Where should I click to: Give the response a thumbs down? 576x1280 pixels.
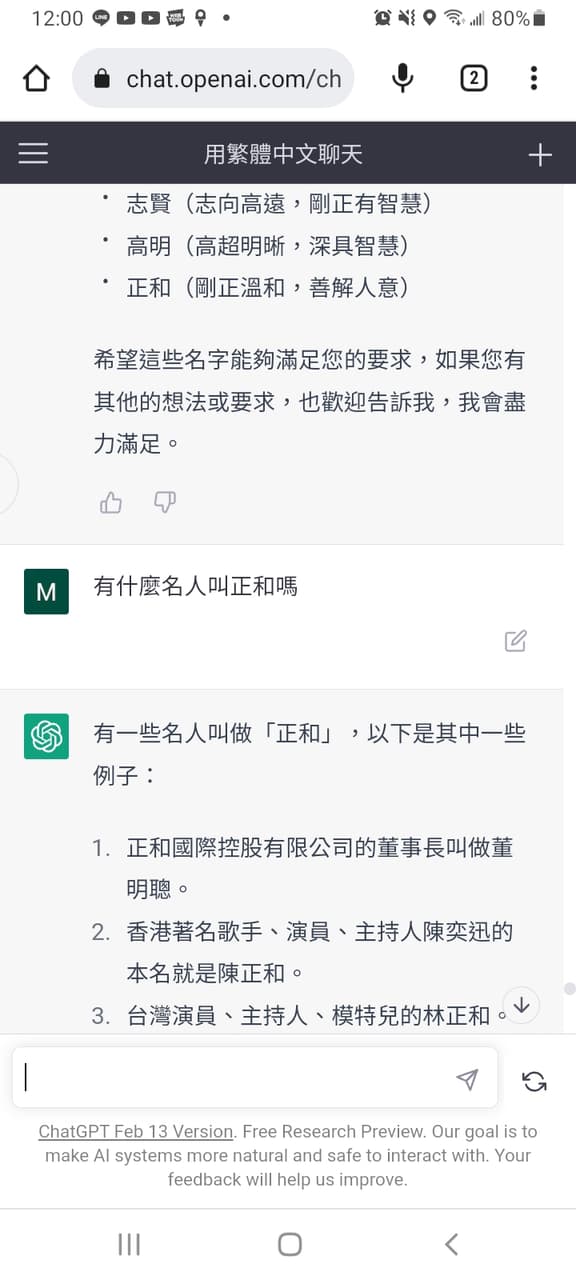coord(164,502)
